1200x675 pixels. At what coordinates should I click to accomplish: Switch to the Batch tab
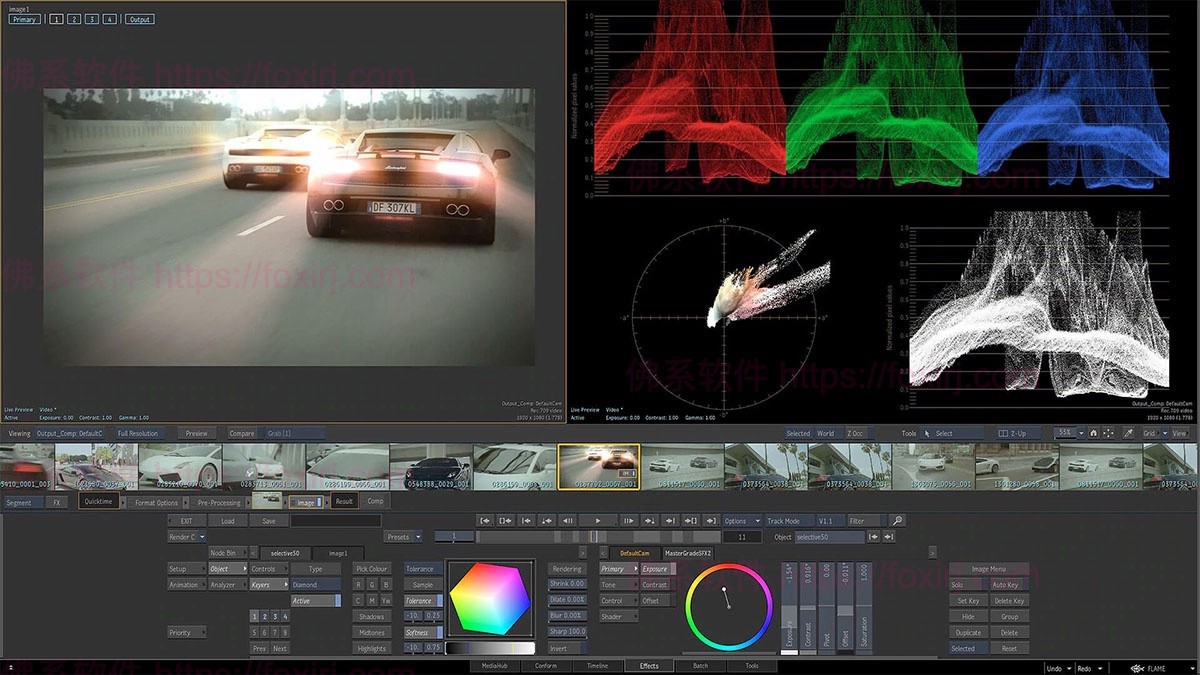(700, 665)
